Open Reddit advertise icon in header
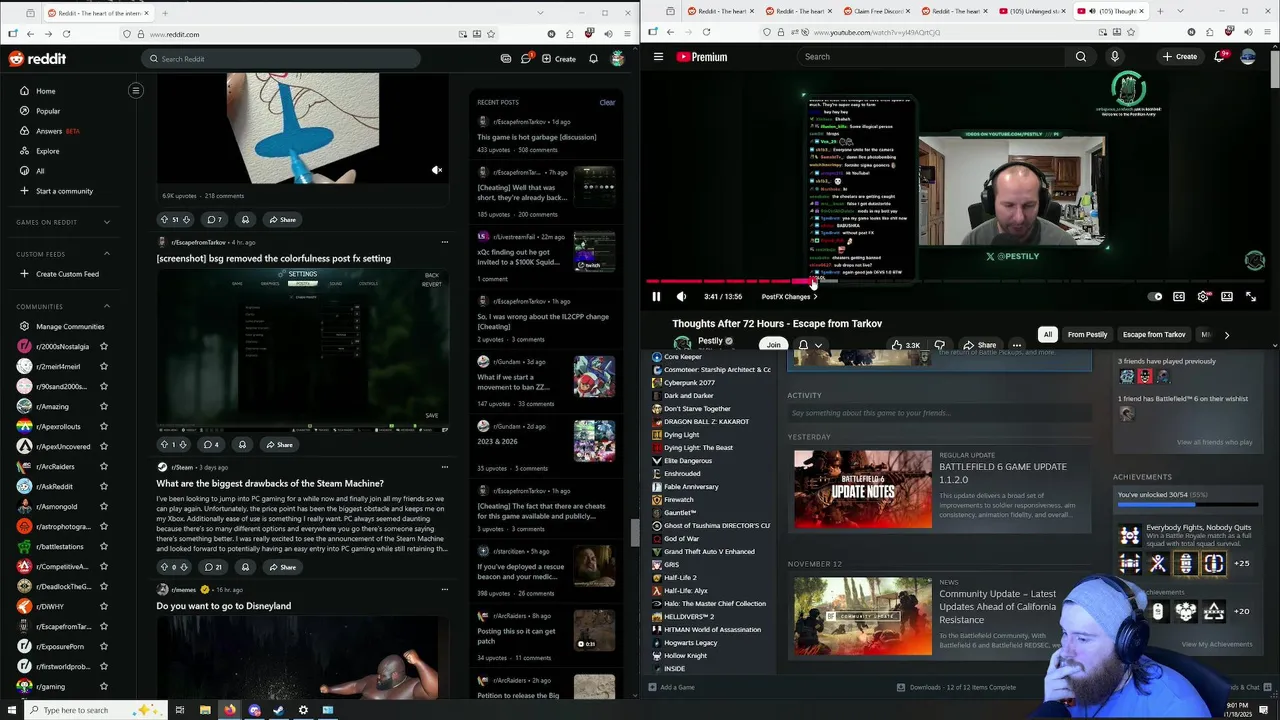Viewport: 1280px width, 720px height. (506, 59)
